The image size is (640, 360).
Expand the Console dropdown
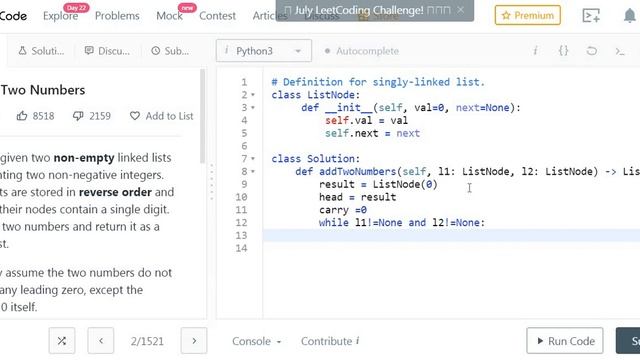(x=257, y=341)
